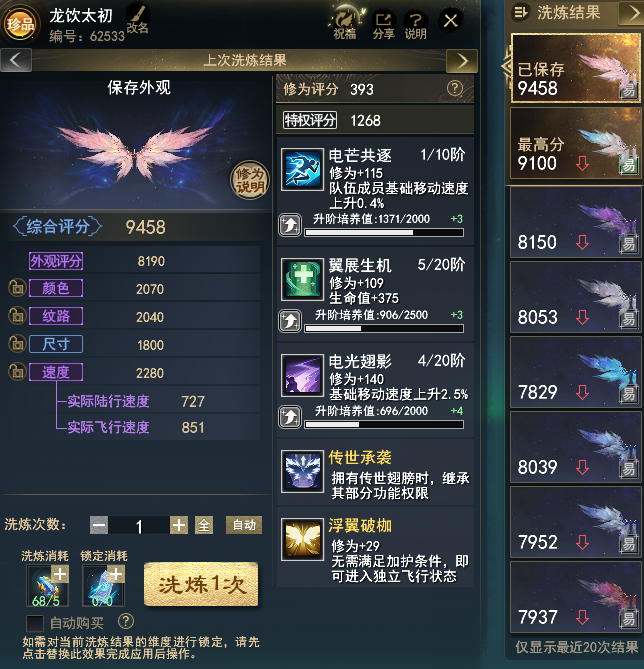Screen dimensions: 644x669
Task: Go to previous result with left arrow
Action: pos(16,60)
